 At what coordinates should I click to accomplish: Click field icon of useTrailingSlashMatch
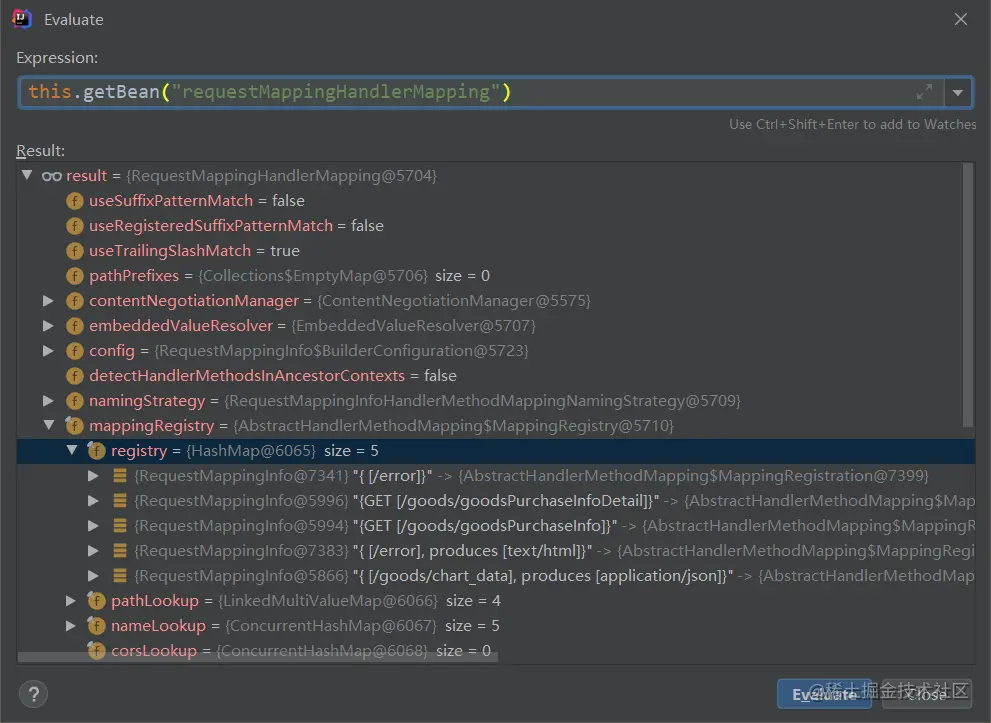[75, 251]
